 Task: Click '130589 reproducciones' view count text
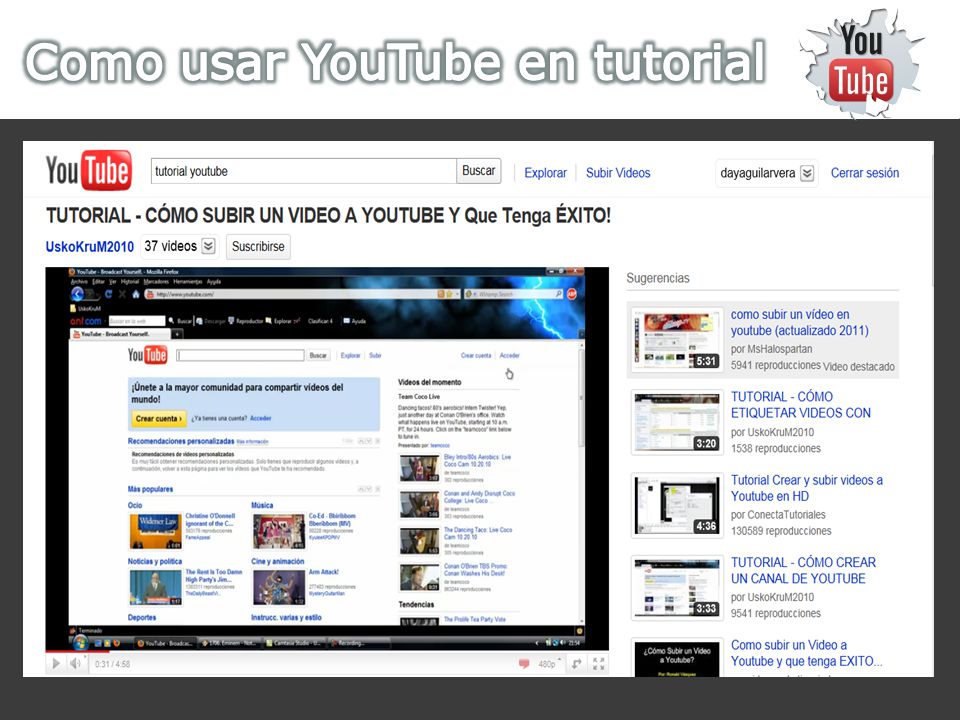[x=781, y=531]
